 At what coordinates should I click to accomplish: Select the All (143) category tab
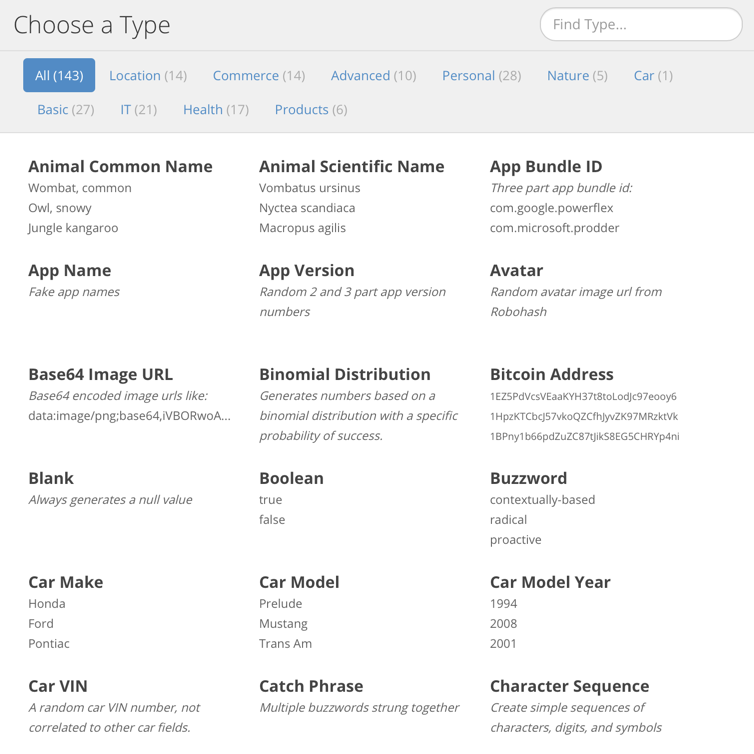[x=59, y=75]
